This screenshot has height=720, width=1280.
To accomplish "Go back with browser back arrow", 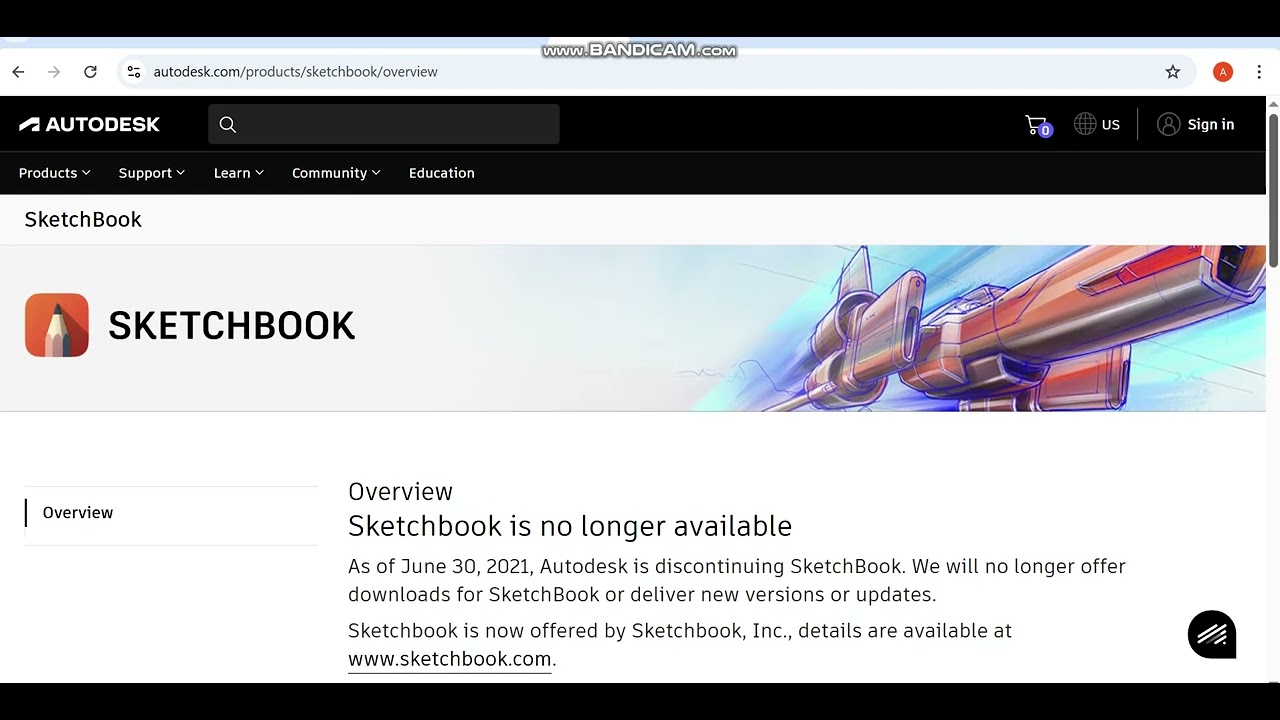I will tap(18, 72).
